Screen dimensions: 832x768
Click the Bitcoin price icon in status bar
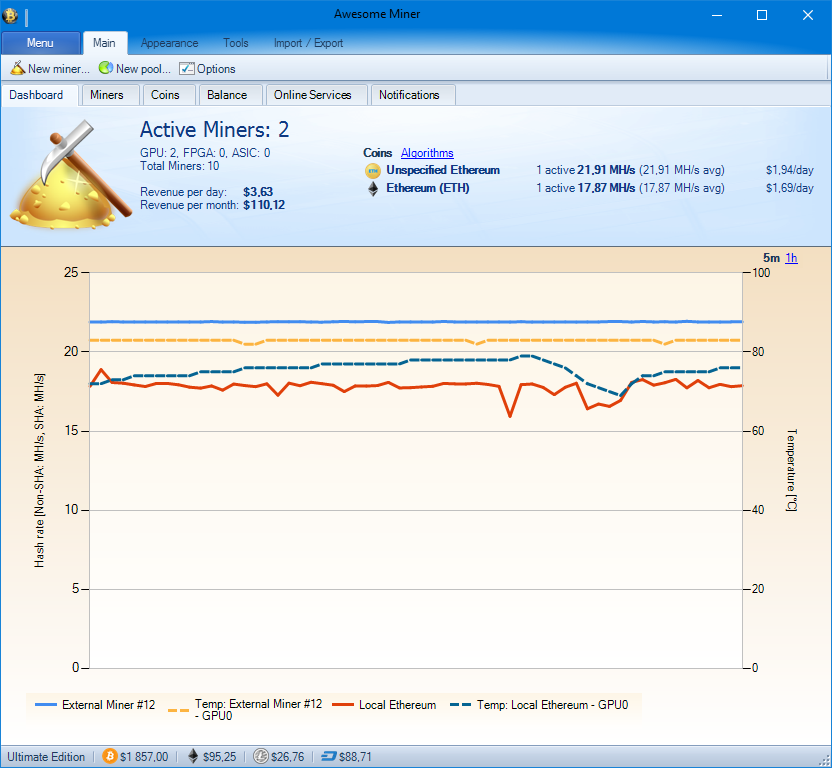pyautogui.click(x=109, y=757)
